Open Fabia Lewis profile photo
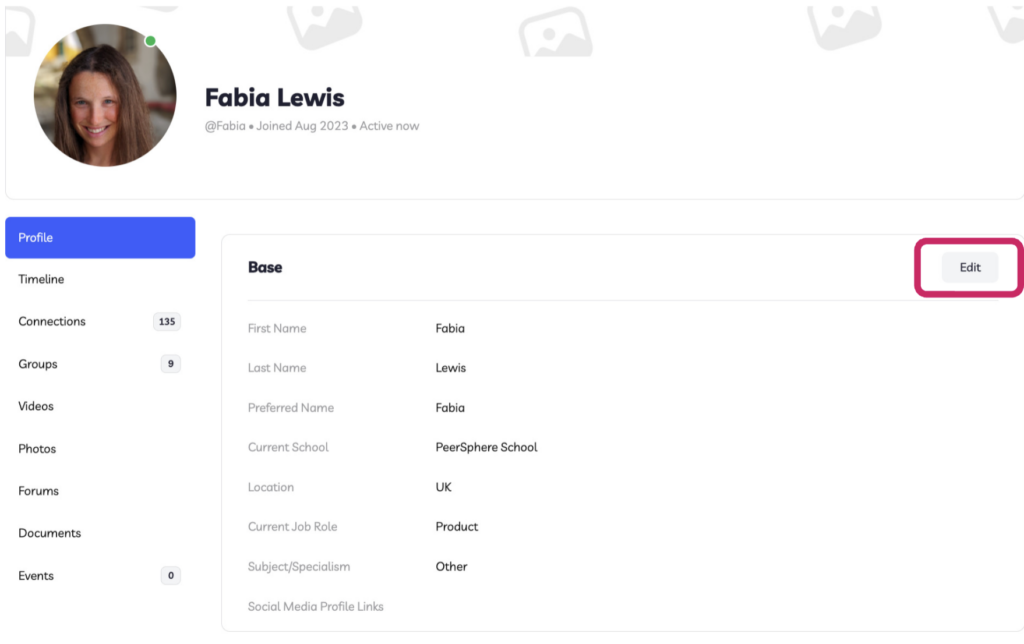Viewport: 1024px width, 644px height. tap(105, 96)
